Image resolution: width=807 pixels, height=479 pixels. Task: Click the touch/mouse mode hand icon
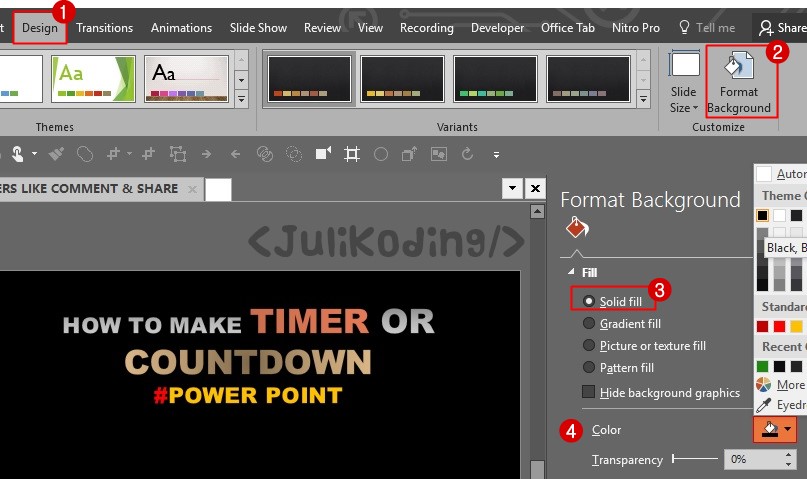[17, 154]
